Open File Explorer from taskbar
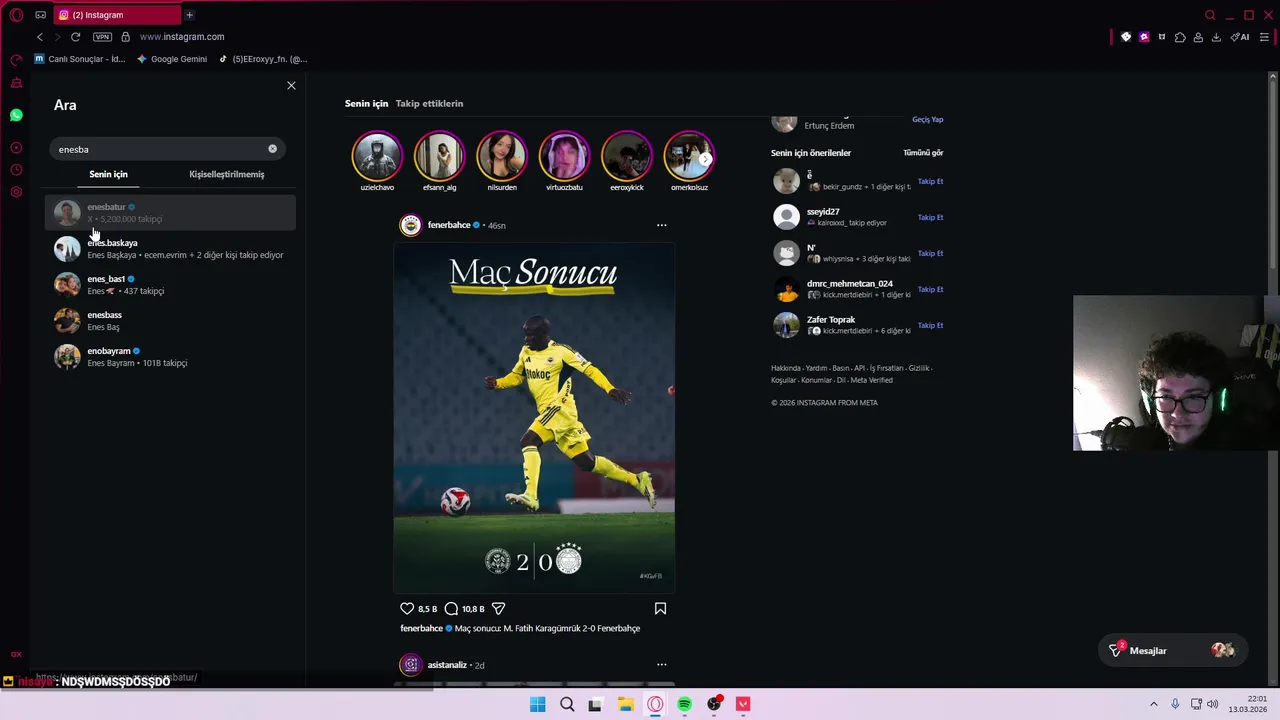1280x720 pixels. (625, 704)
